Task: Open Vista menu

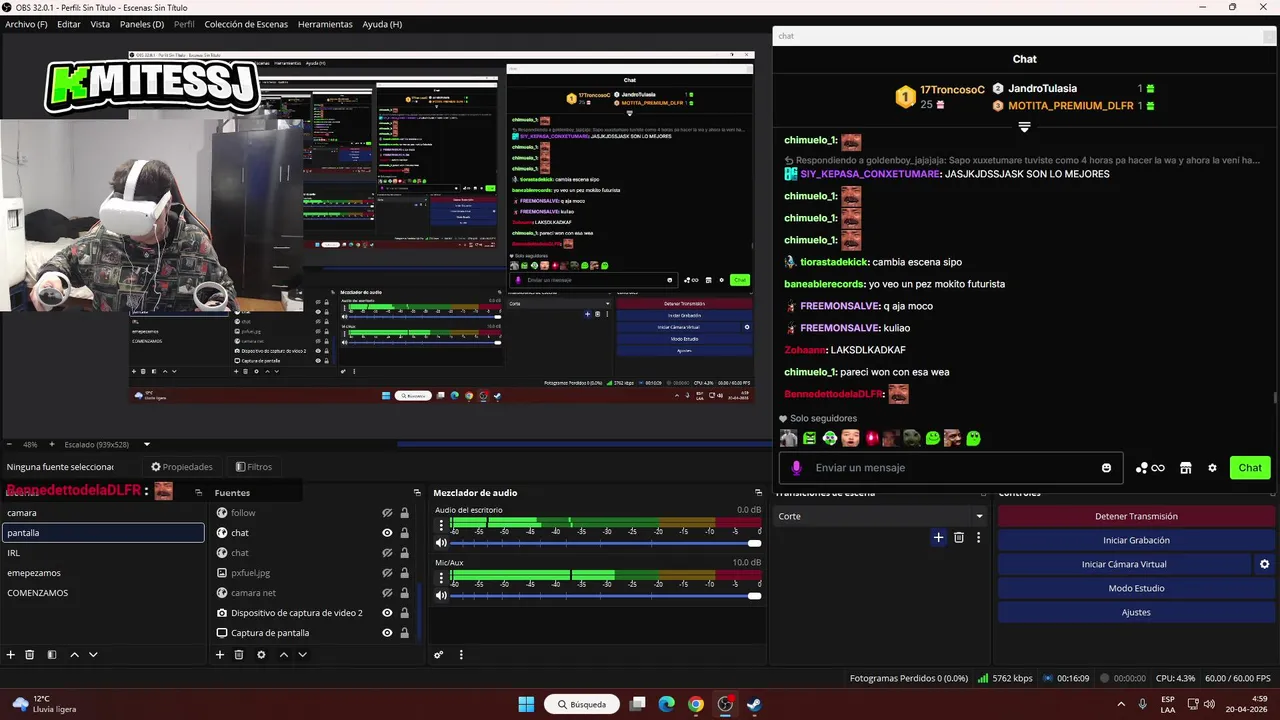Action: [x=100, y=24]
